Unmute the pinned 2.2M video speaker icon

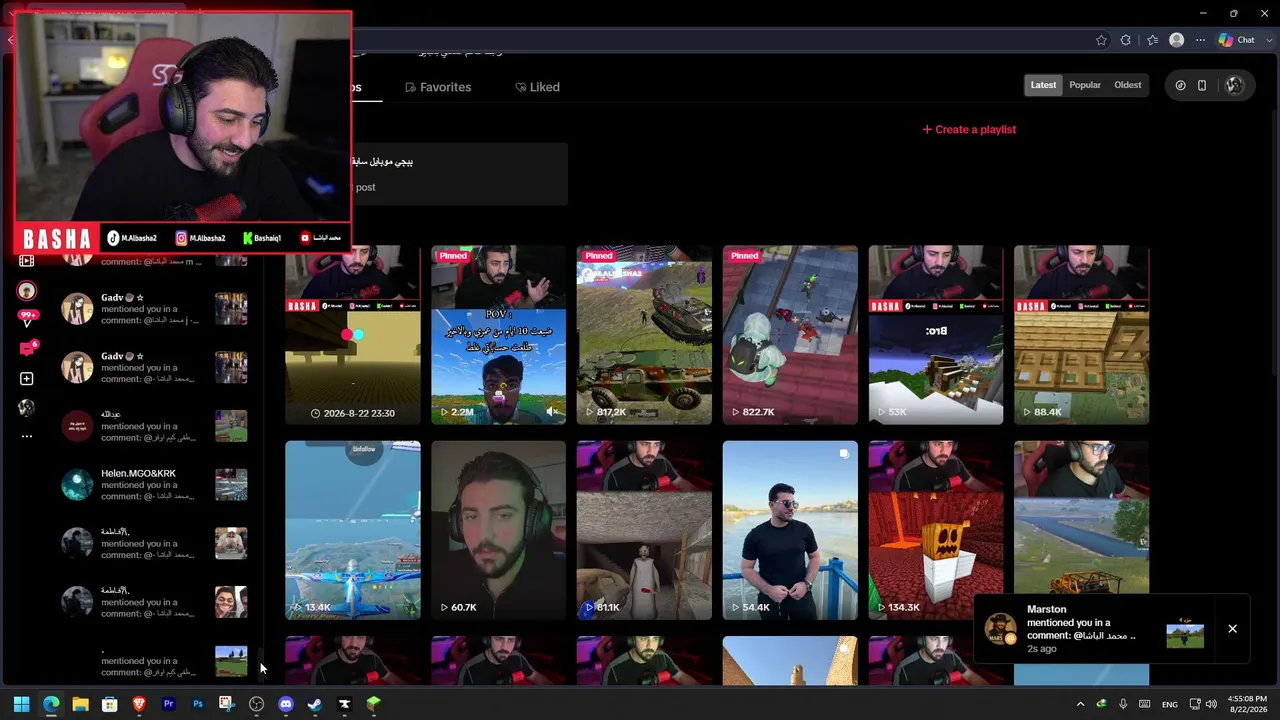pyautogui.click(x=552, y=412)
